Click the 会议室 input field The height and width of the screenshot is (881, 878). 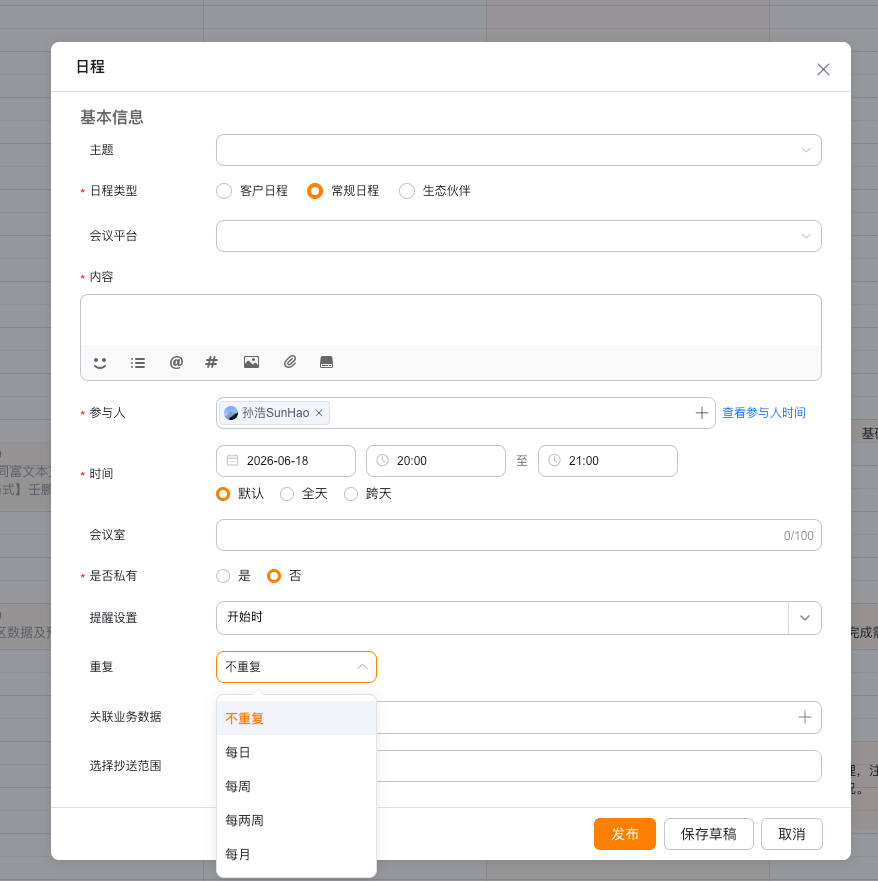(x=518, y=535)
